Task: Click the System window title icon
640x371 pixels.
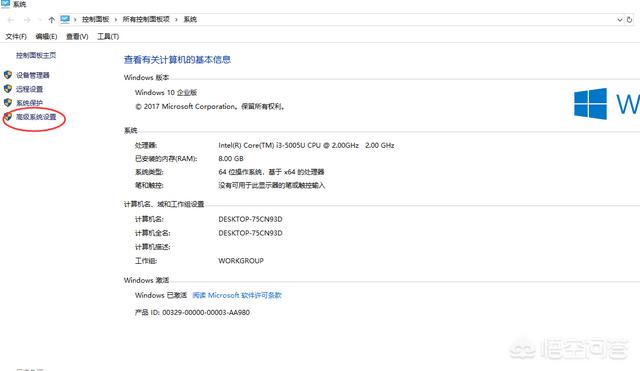Action: pos(5,4)
